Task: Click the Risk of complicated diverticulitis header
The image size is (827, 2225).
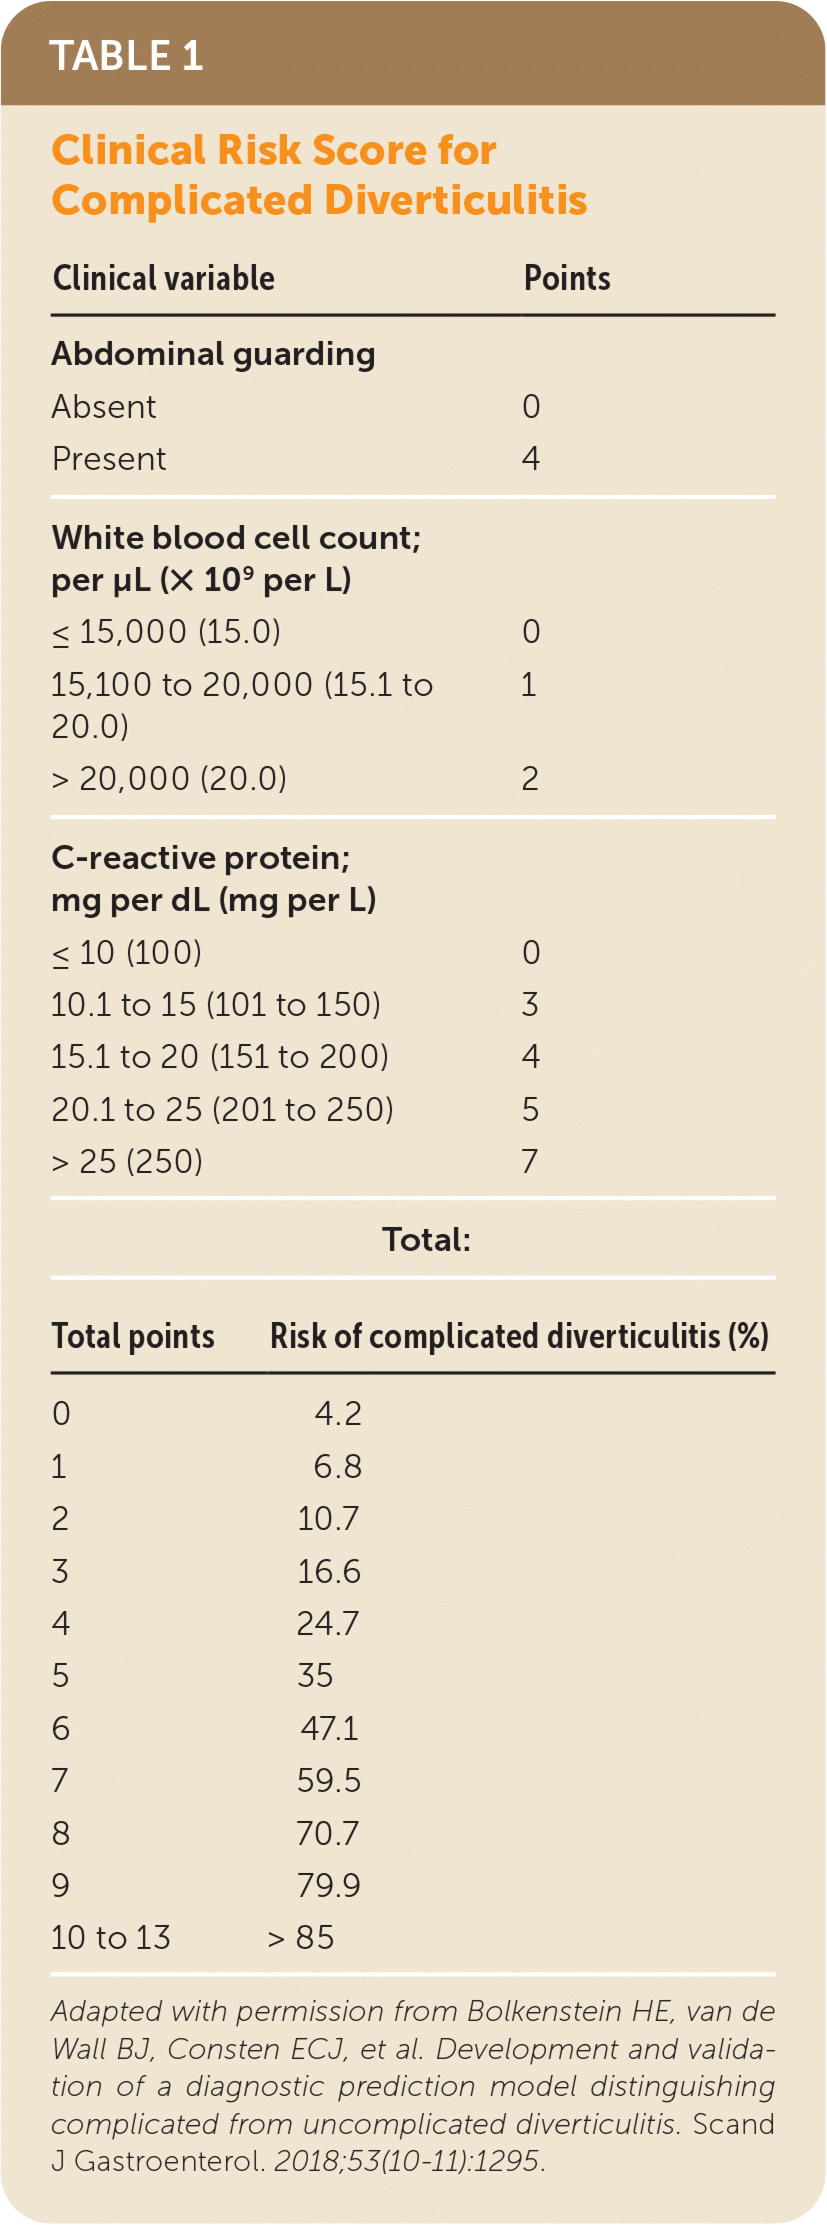Action: point(519,1336)
